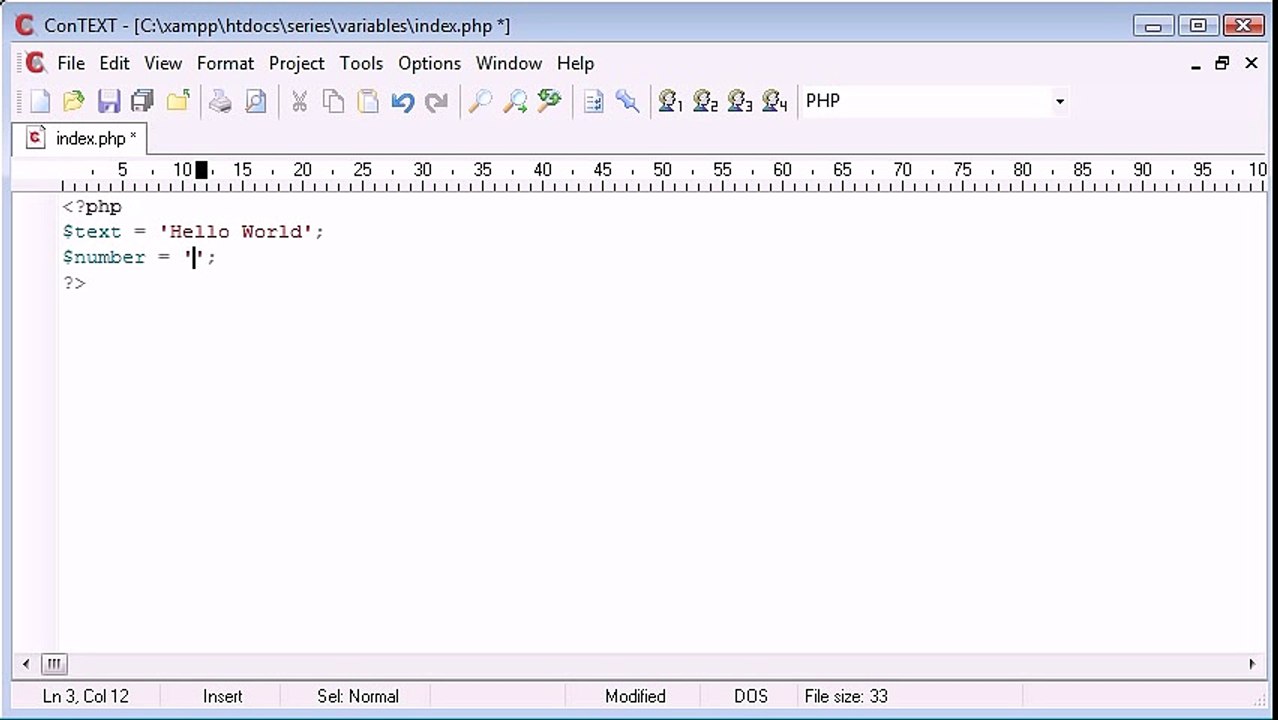Click the Close file folder icon
This screenshot has width=1278, height=720.
click(178, 101)
